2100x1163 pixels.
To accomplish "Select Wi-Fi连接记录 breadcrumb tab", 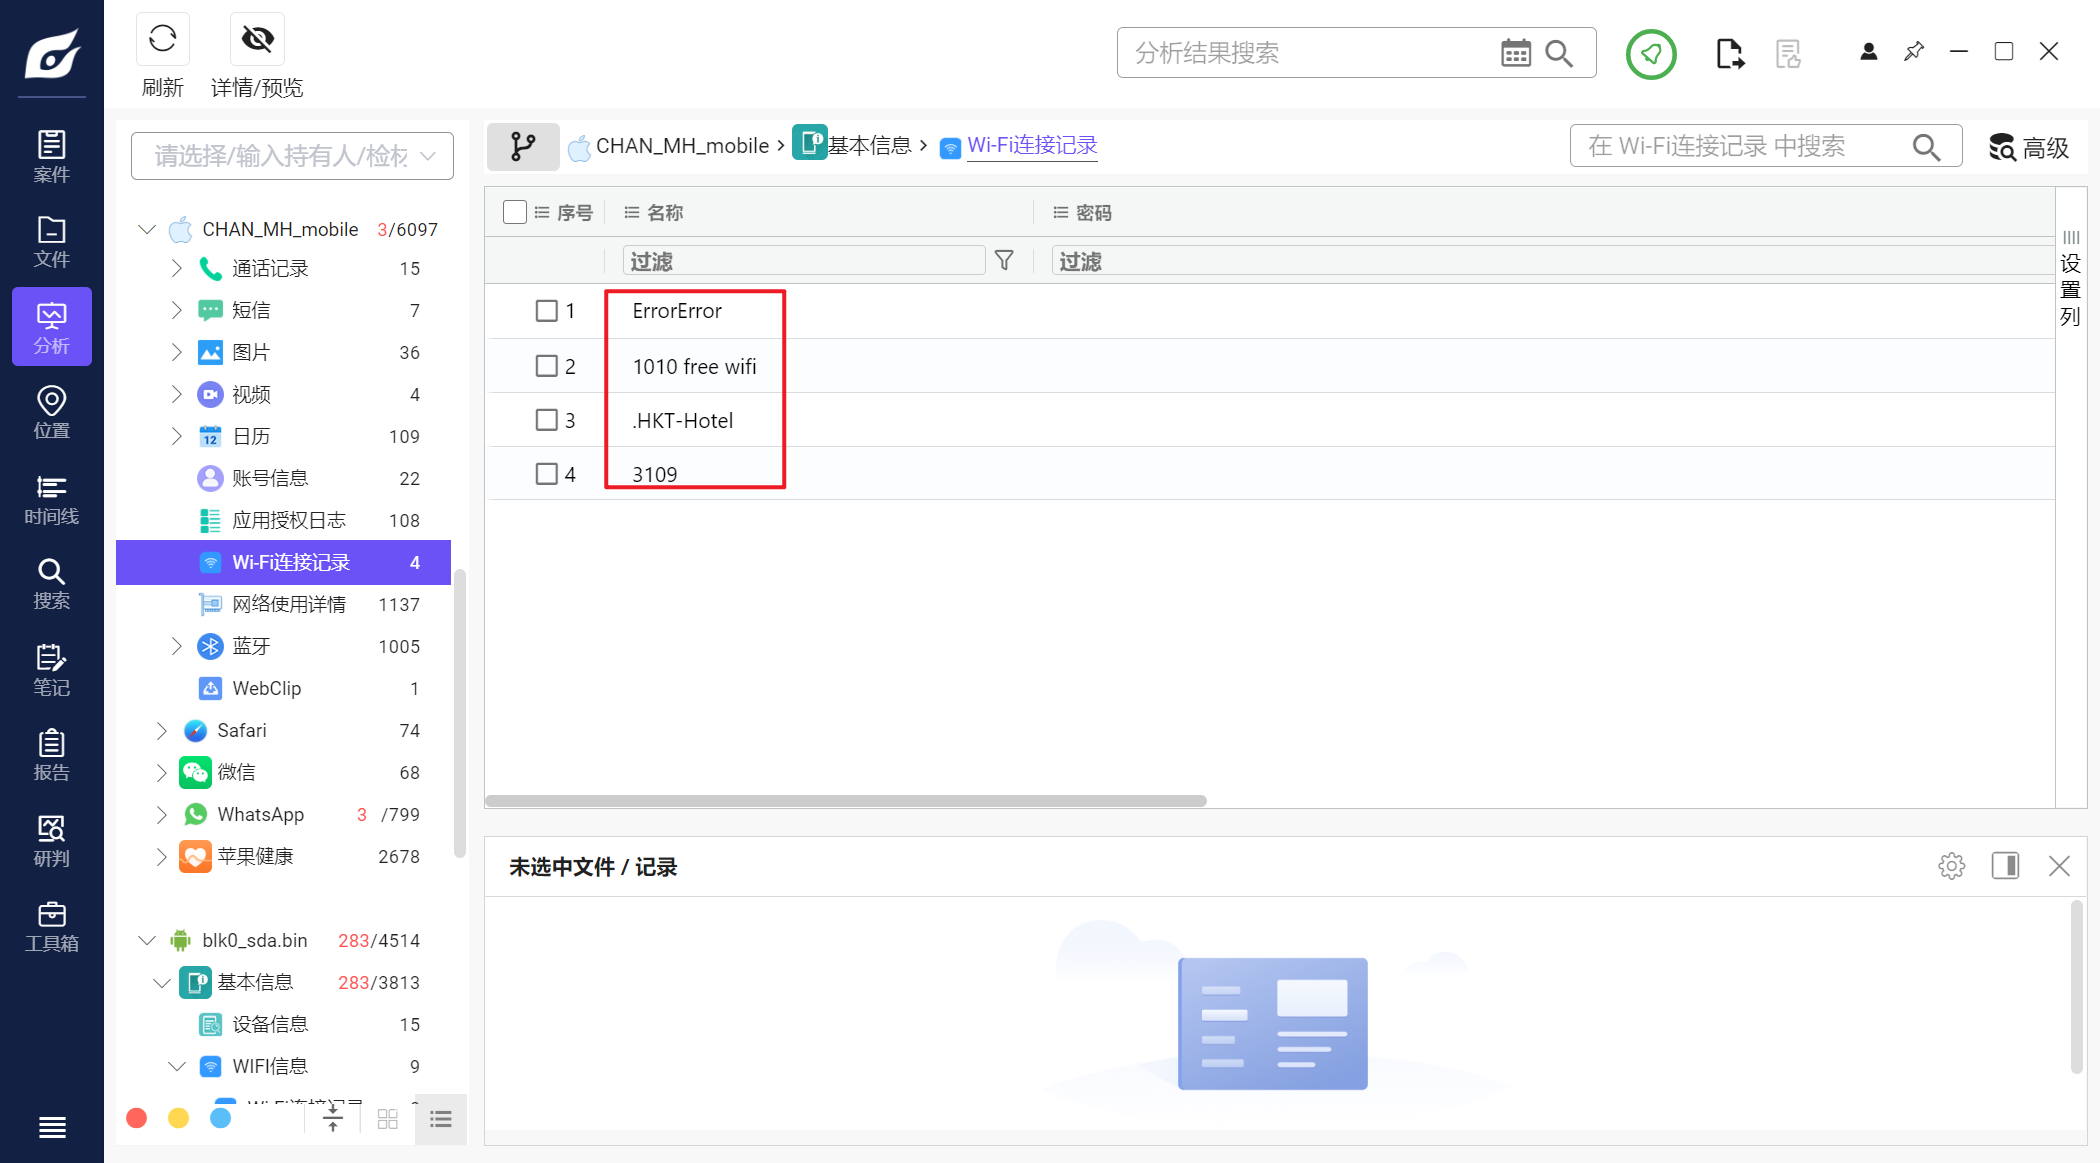I will click(1032, 146).
